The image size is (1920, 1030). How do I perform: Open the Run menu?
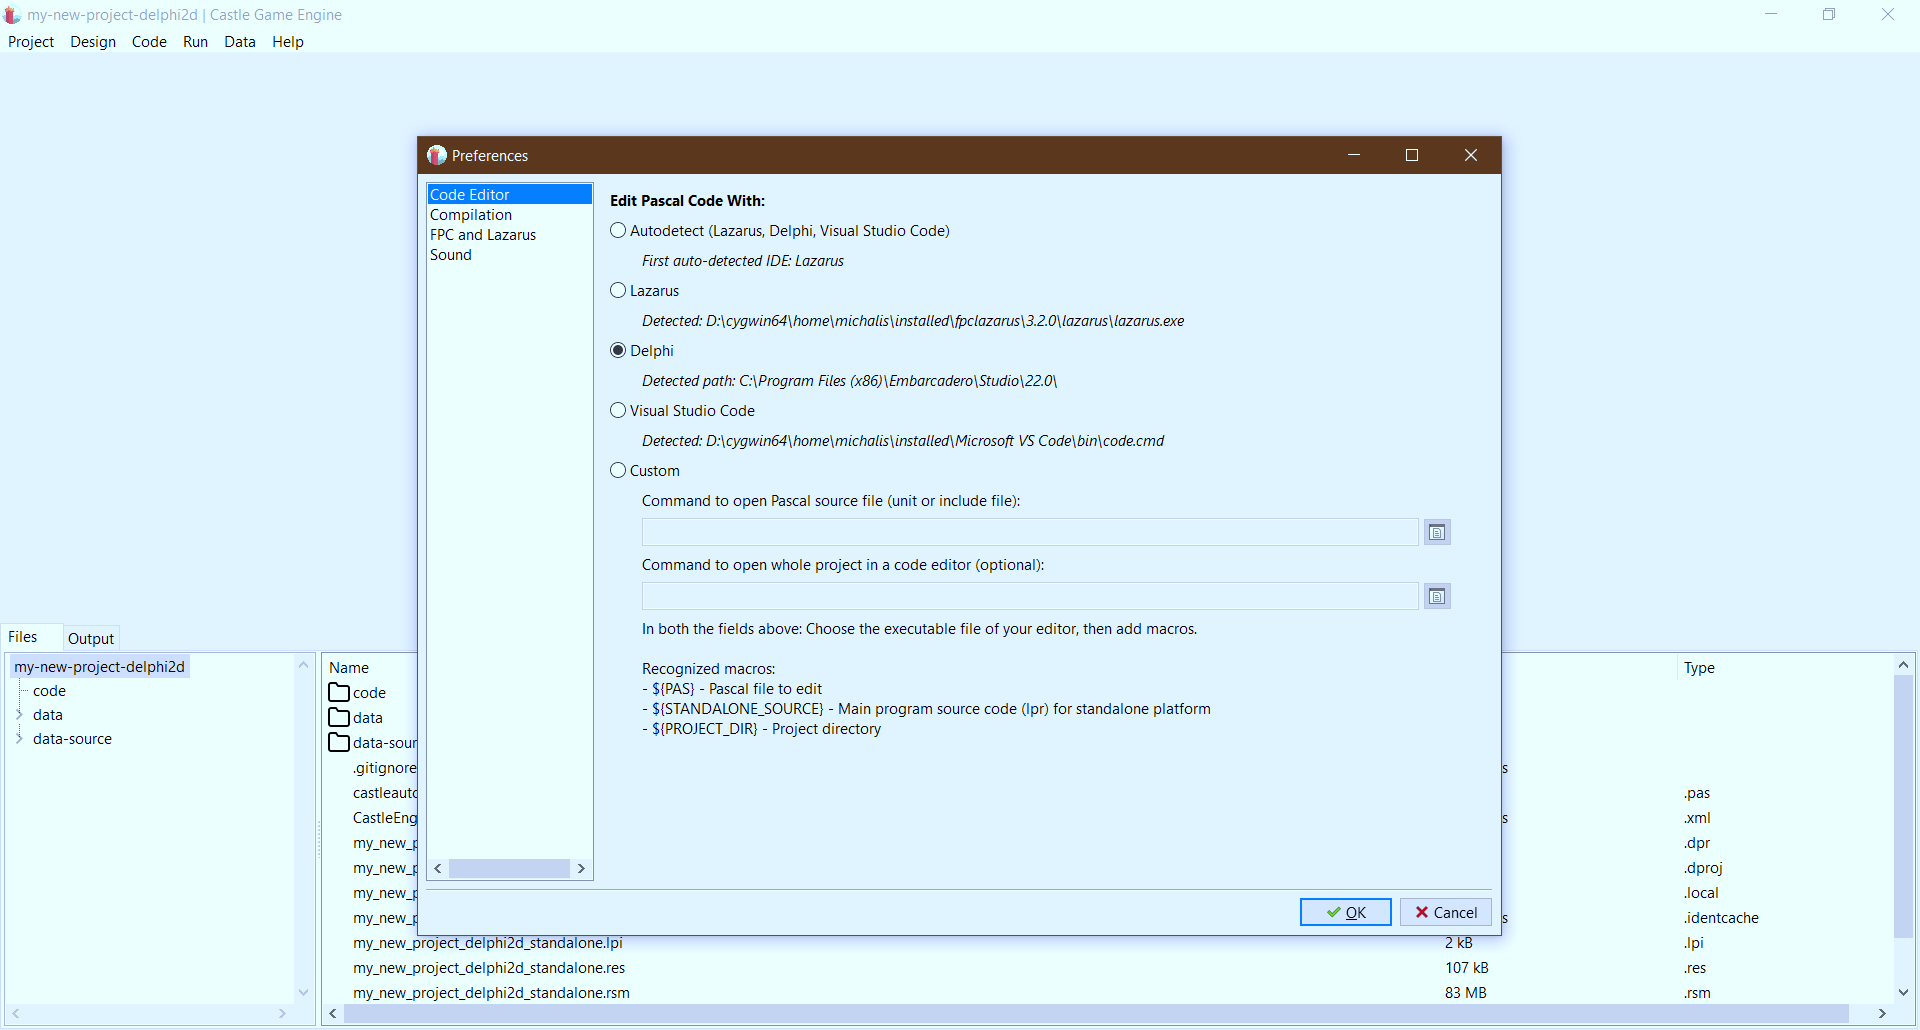click(x=195, y=42)
